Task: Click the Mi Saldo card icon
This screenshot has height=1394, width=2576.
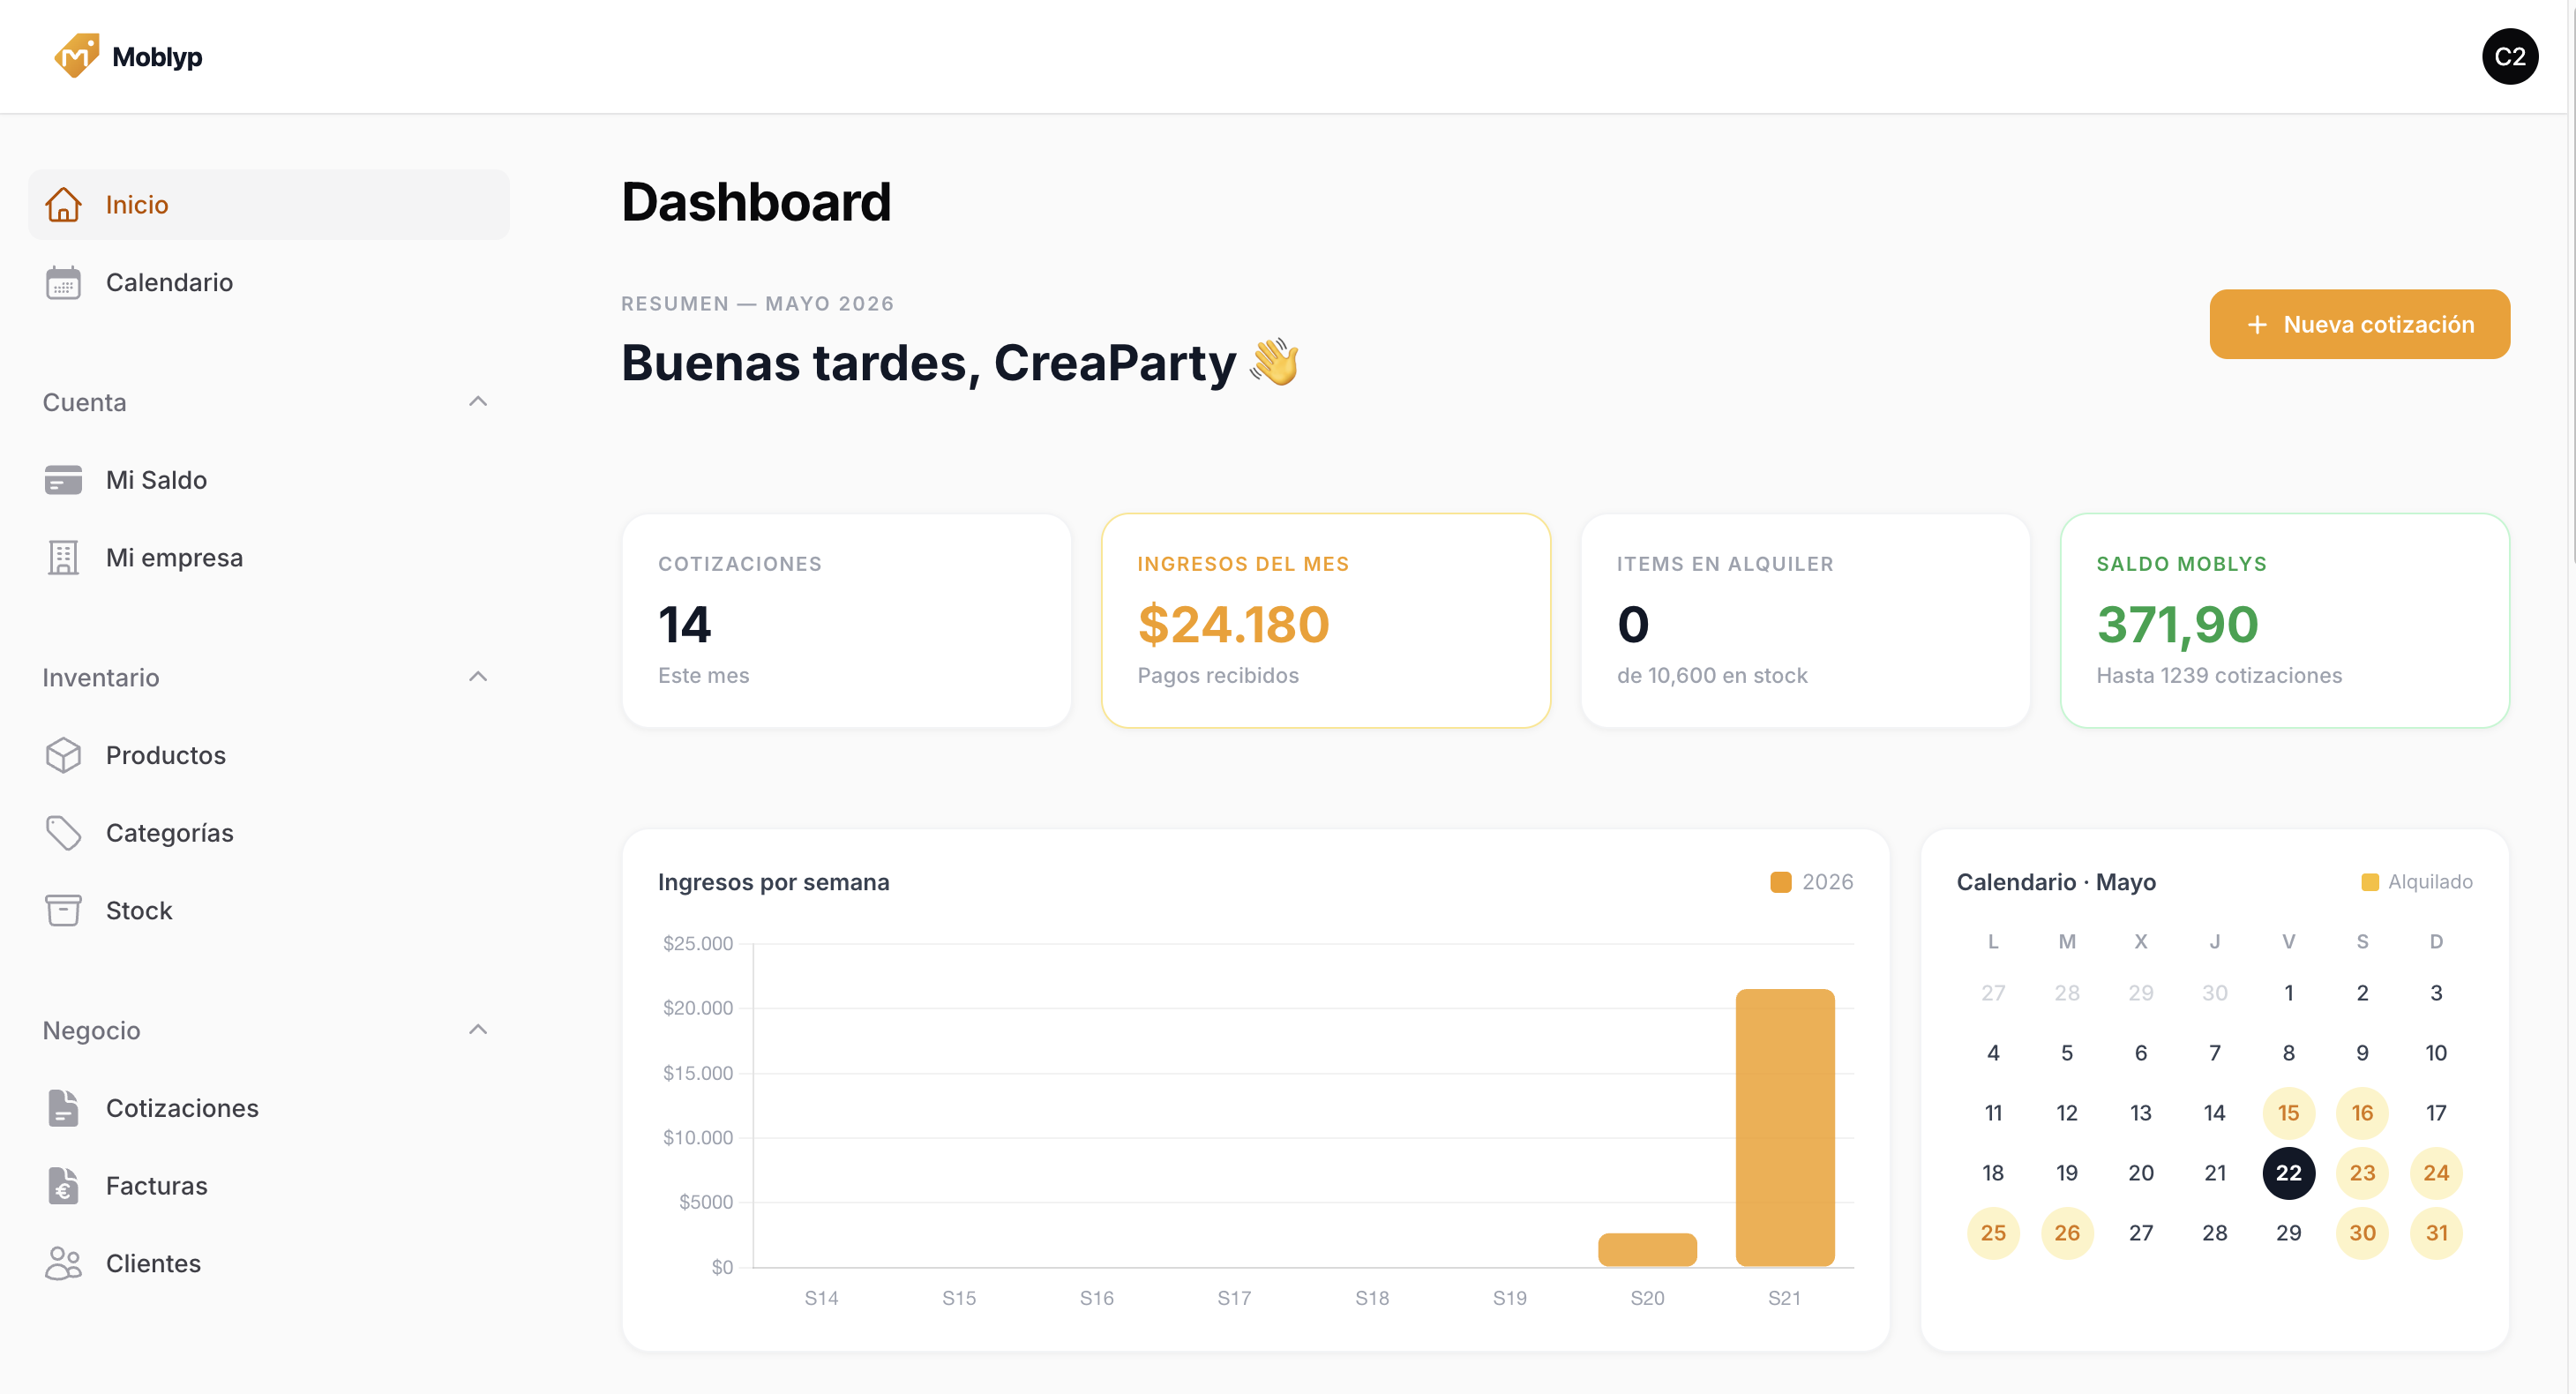Action: click(x=63, y=480)
